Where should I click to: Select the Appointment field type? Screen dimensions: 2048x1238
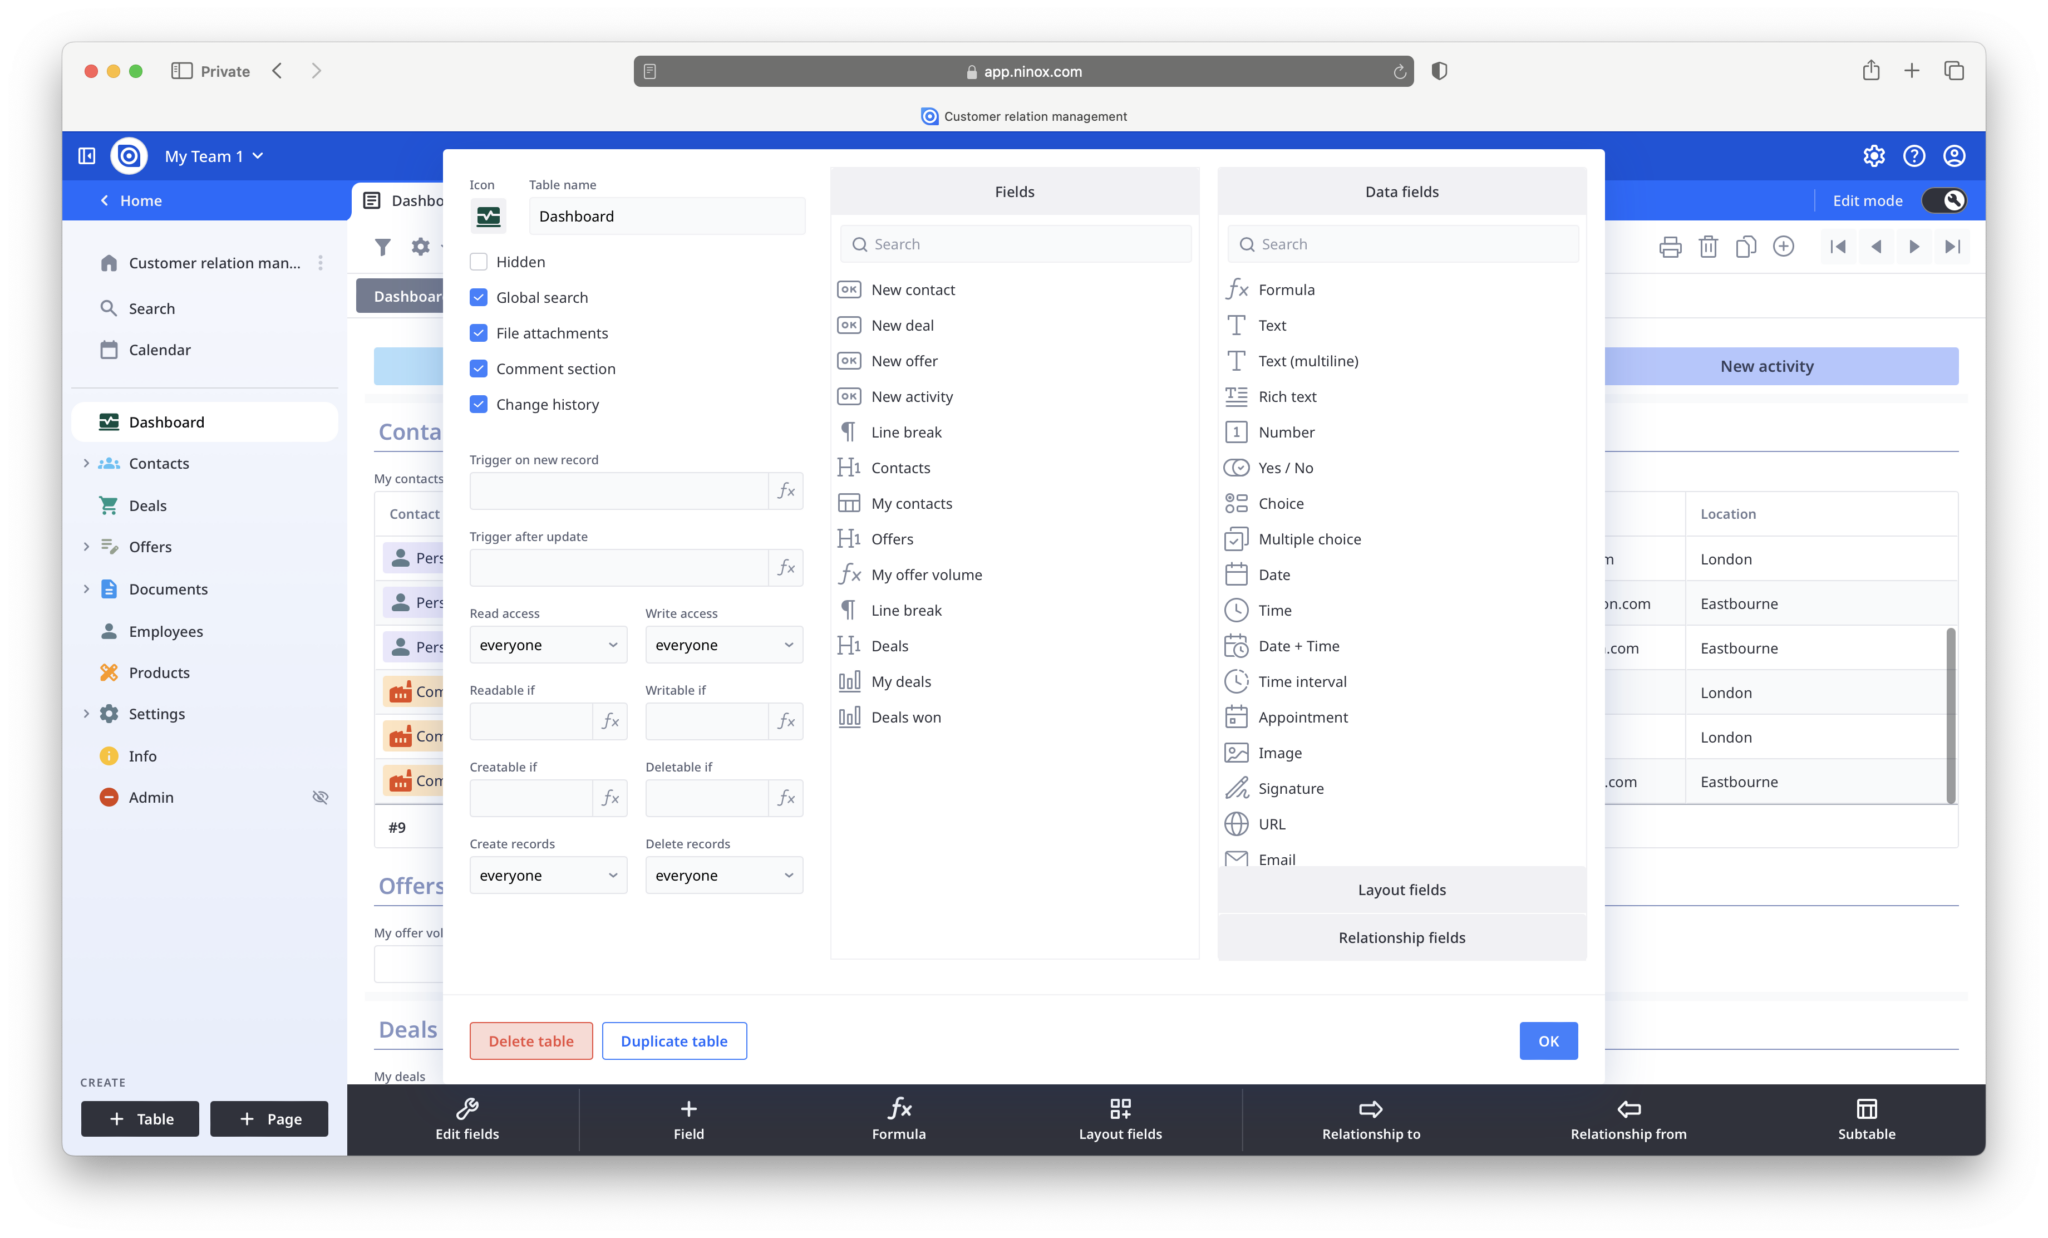pos(1300,717)
